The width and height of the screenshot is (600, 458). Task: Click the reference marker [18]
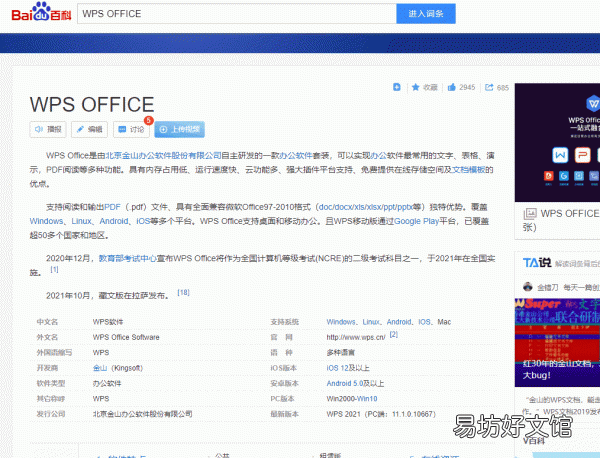(x=183, y=292)
